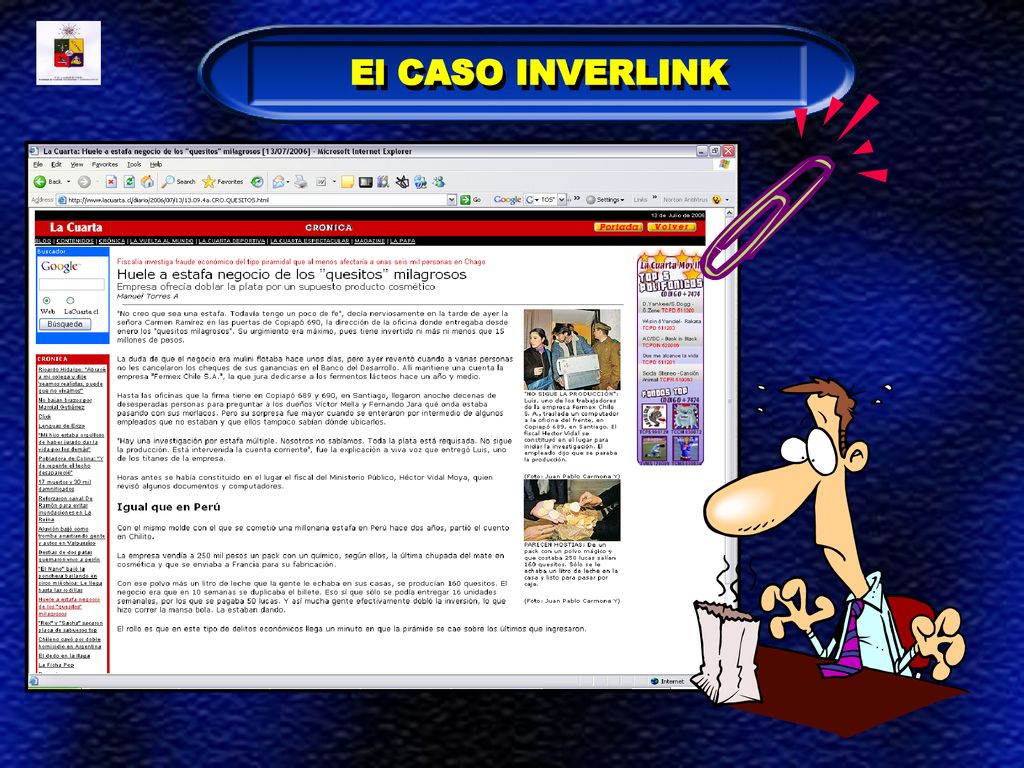Open the address bar URL dropdown
Viewport: 1024px width, 768px height.
451,200
